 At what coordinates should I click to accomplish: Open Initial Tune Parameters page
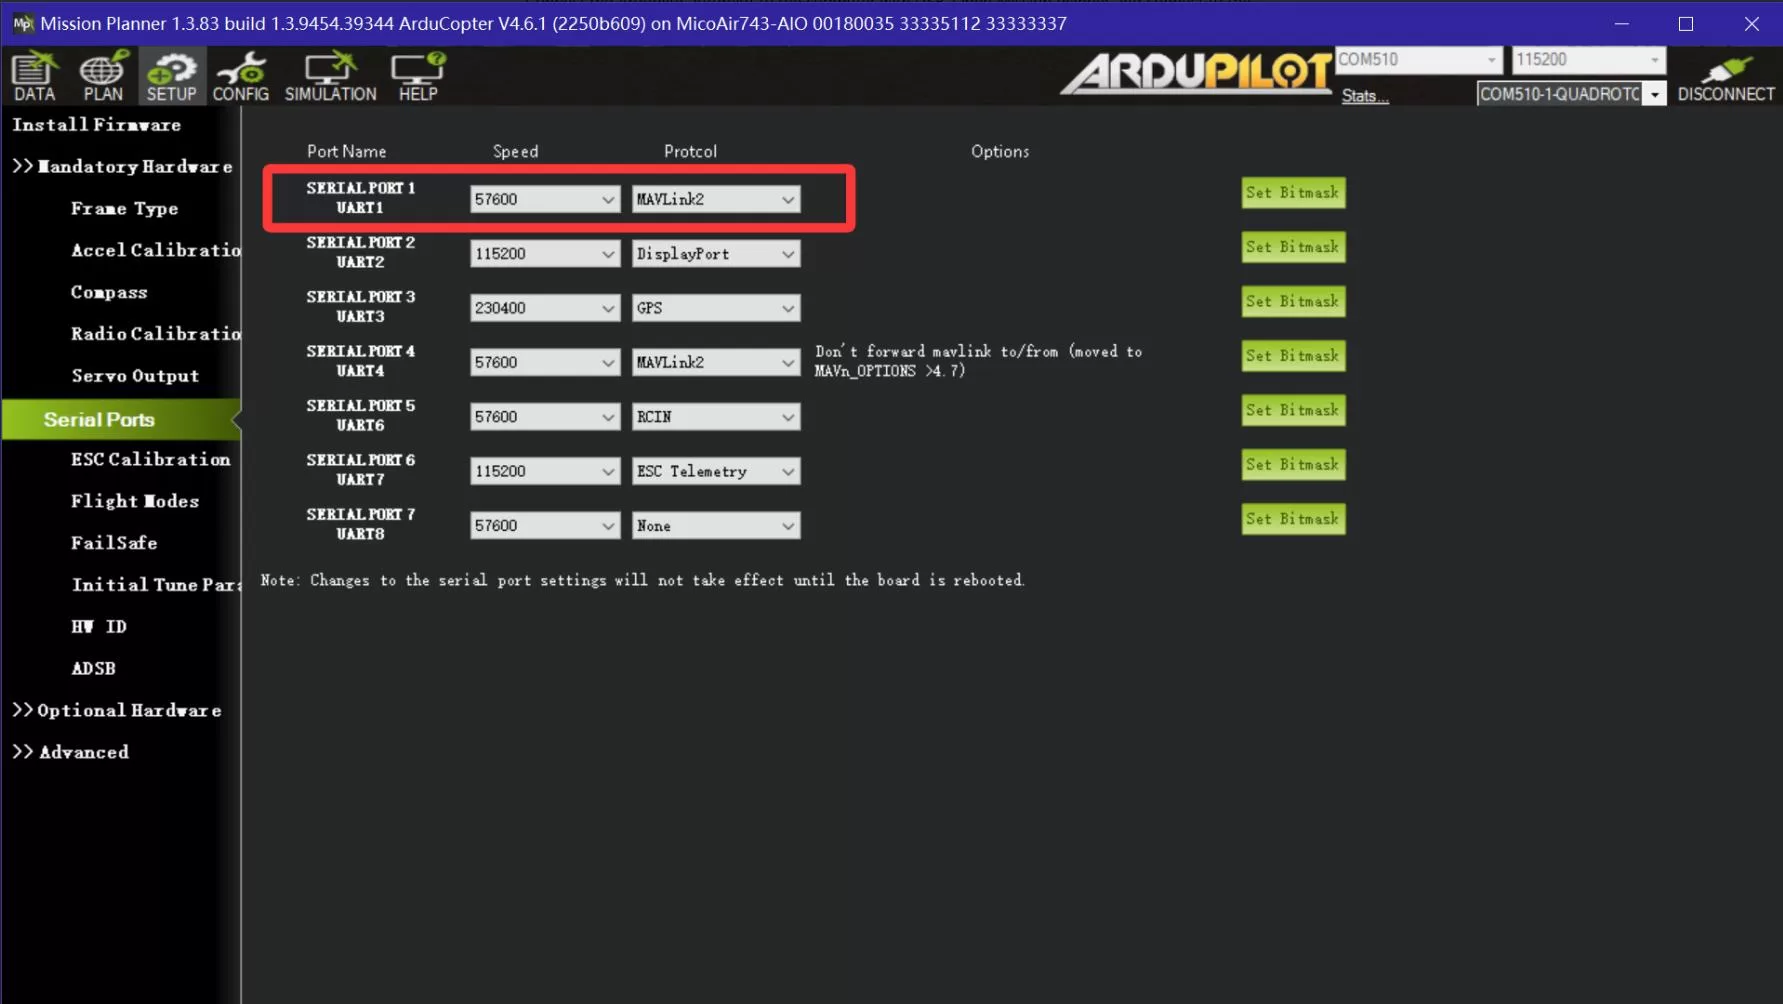click(155, 585)
